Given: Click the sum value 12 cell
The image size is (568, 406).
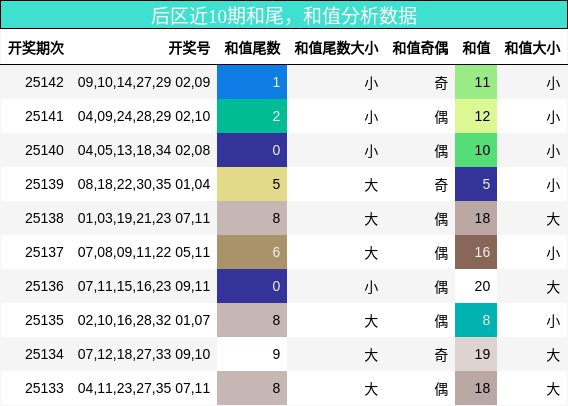Looking at the screenshot, I should pos(476,116).
